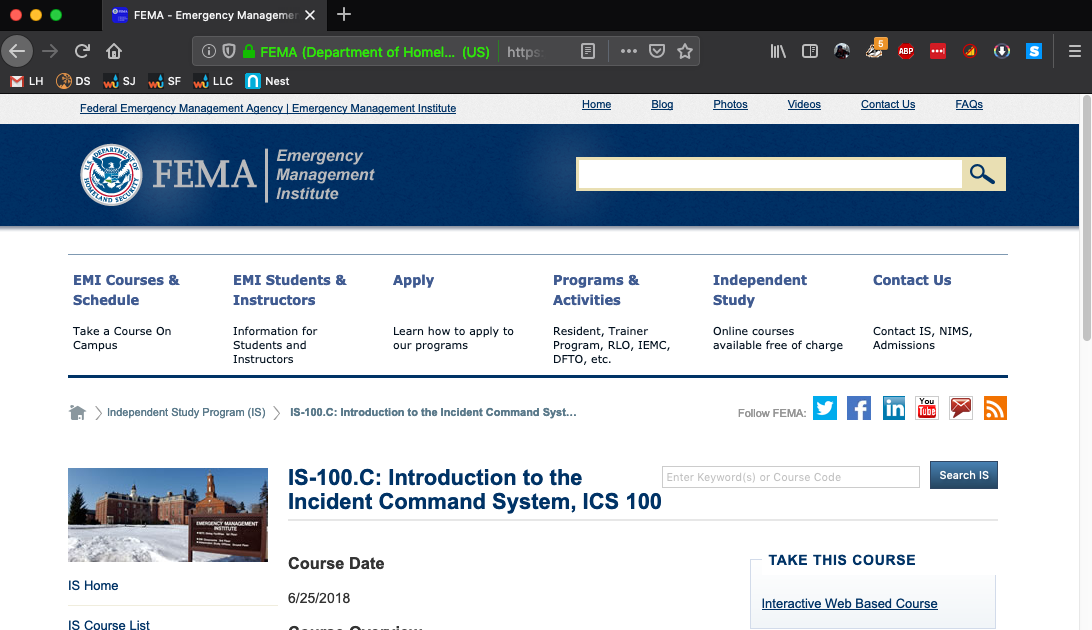The image size is (1092, 630).
Task: Open the page actions ellipsis menu
Action: [x=629, y=51]
